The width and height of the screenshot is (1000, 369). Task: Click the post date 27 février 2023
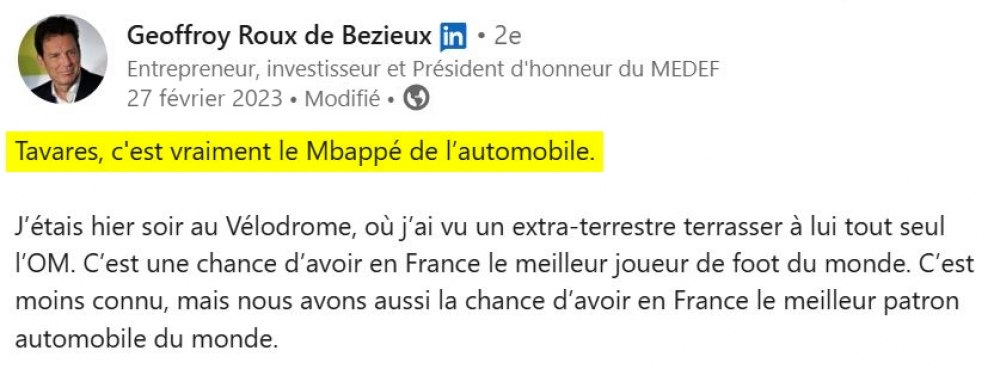(x=205, y=99)
